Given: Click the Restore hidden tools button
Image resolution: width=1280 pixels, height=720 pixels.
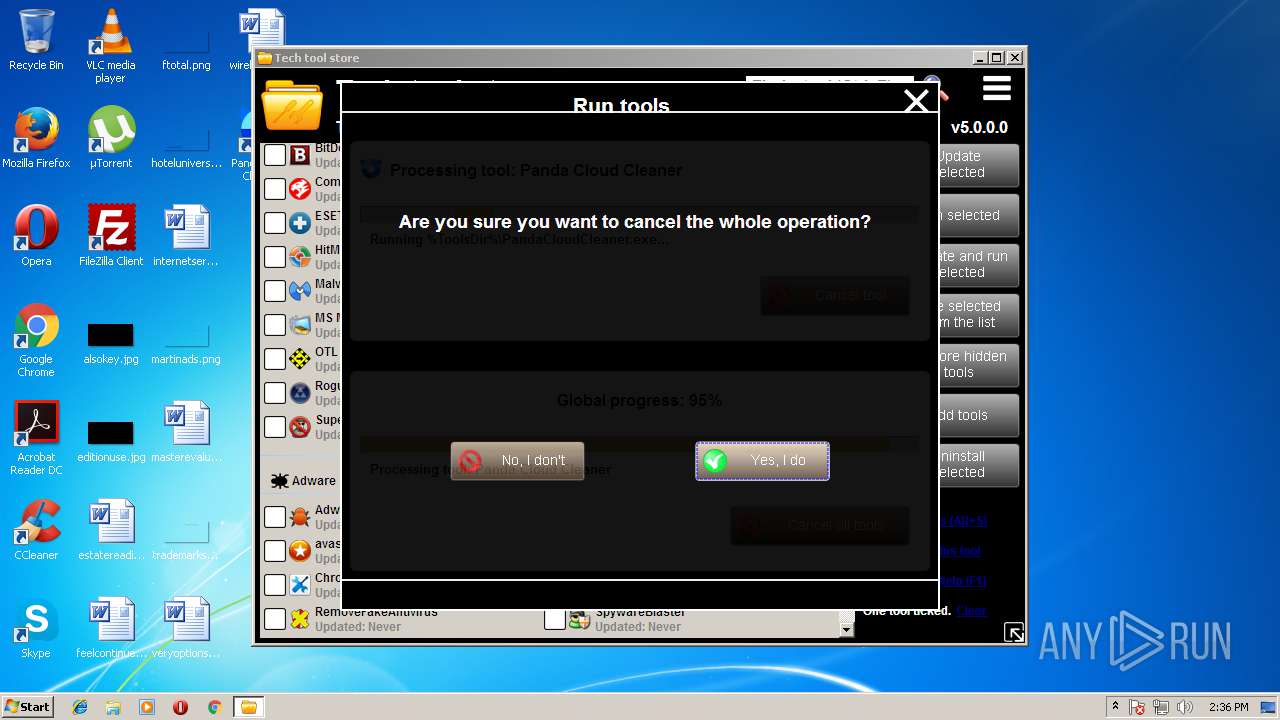Looking at the screenshot, I should (x=978, y=365).
